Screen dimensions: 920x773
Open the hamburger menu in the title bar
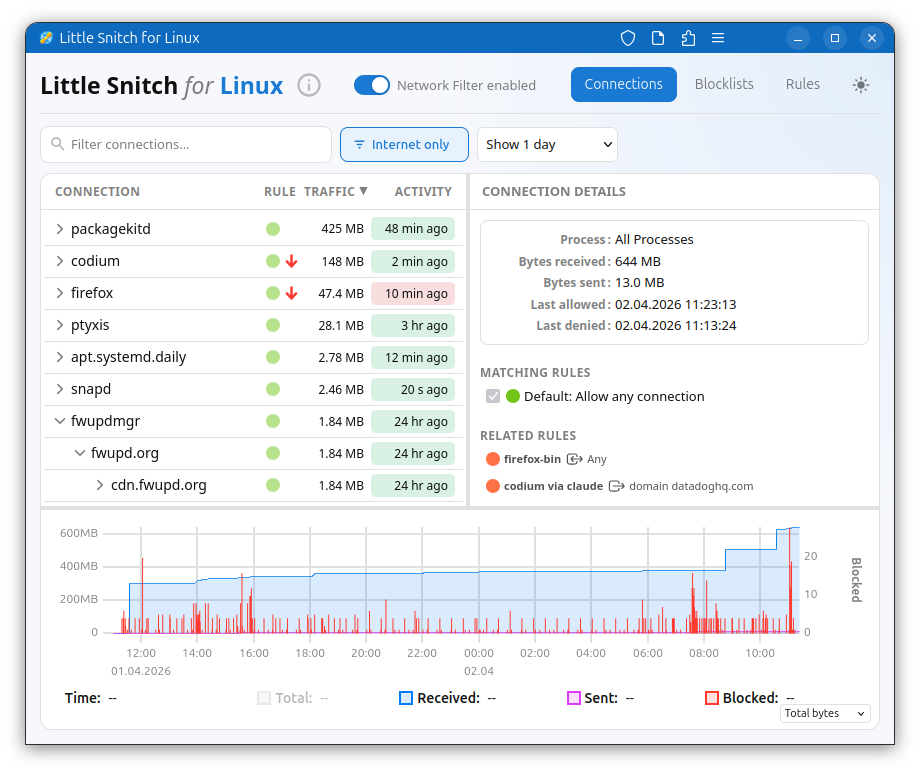pos(718,37)
